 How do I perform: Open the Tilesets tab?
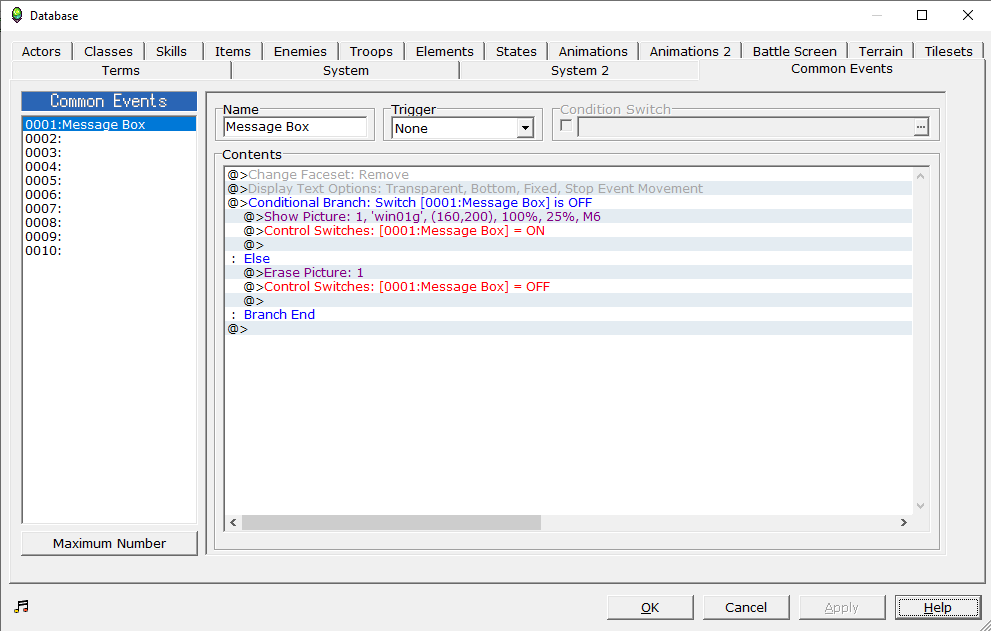coord(948,51)
